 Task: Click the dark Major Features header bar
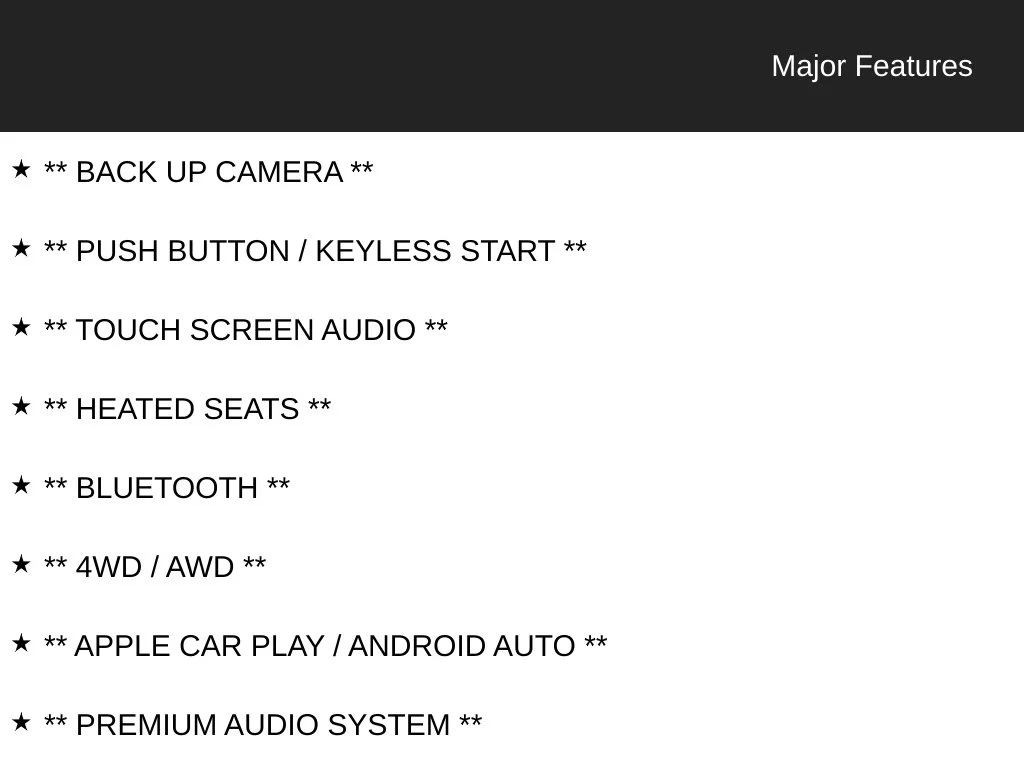[512, 65]
